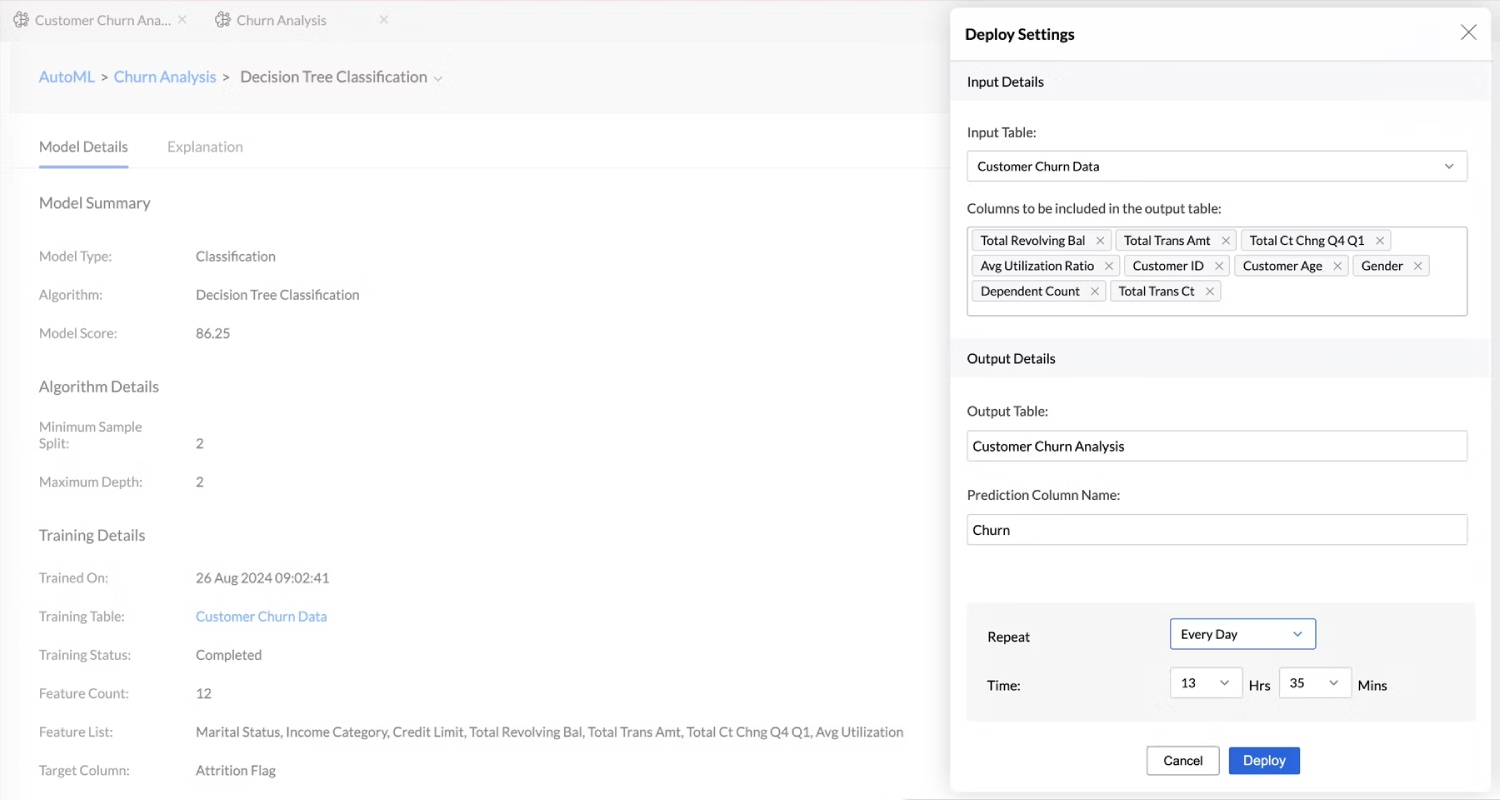The width and height of the screenshot is (1500, 800).
Task: Click the Prediction Column Name field
Action: coord(1217,530)
